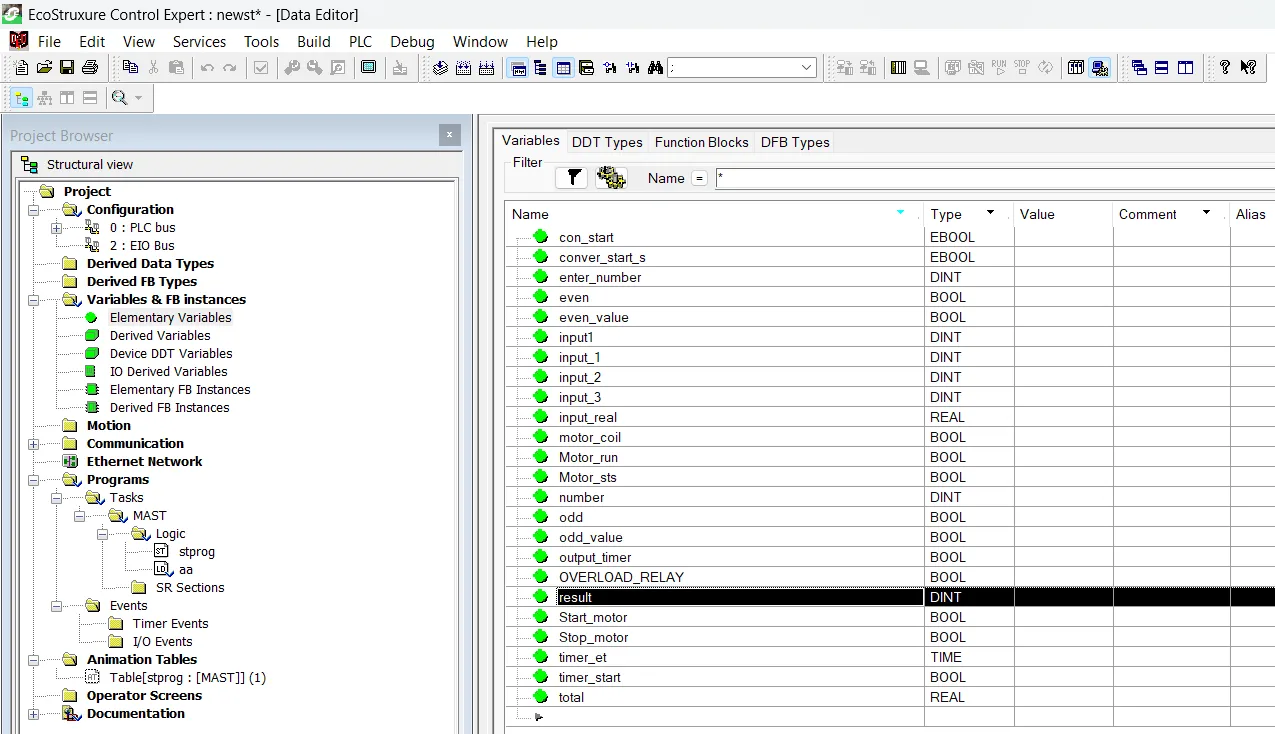Expand the Documentation tree node
1275x734 pixels.
[33, 714]
